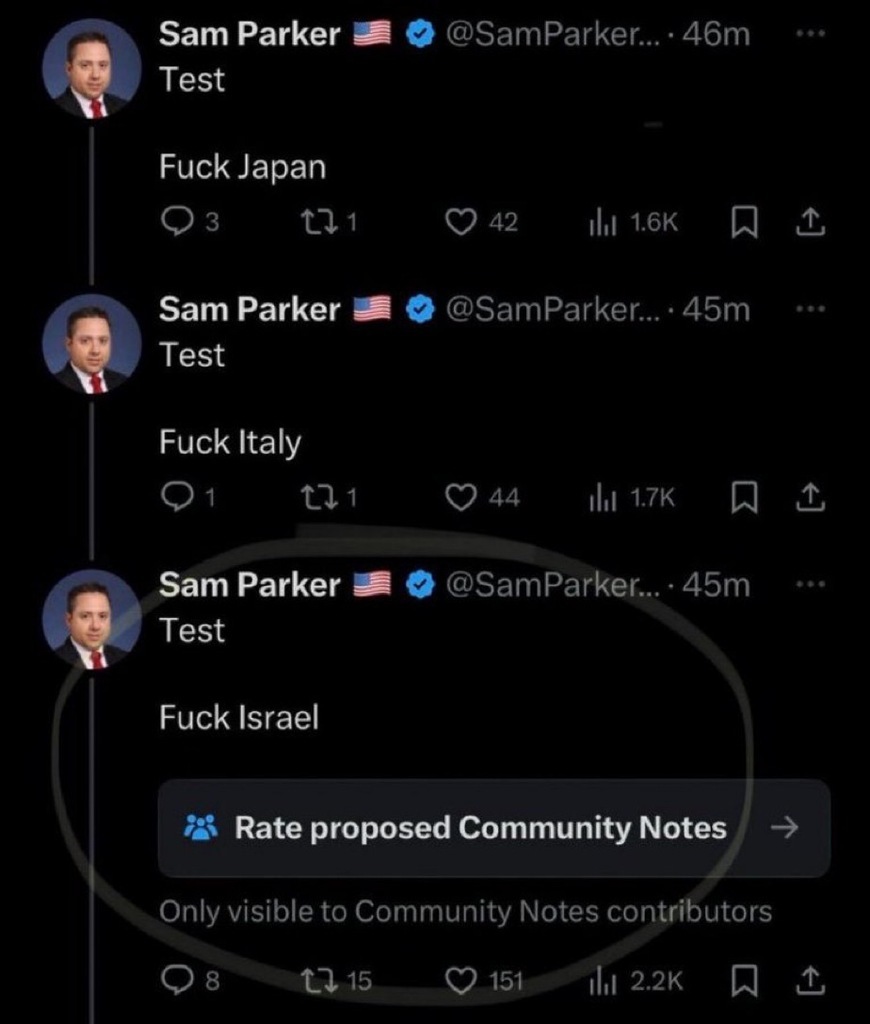Bookmark the Japan tweet

(742, 223)
